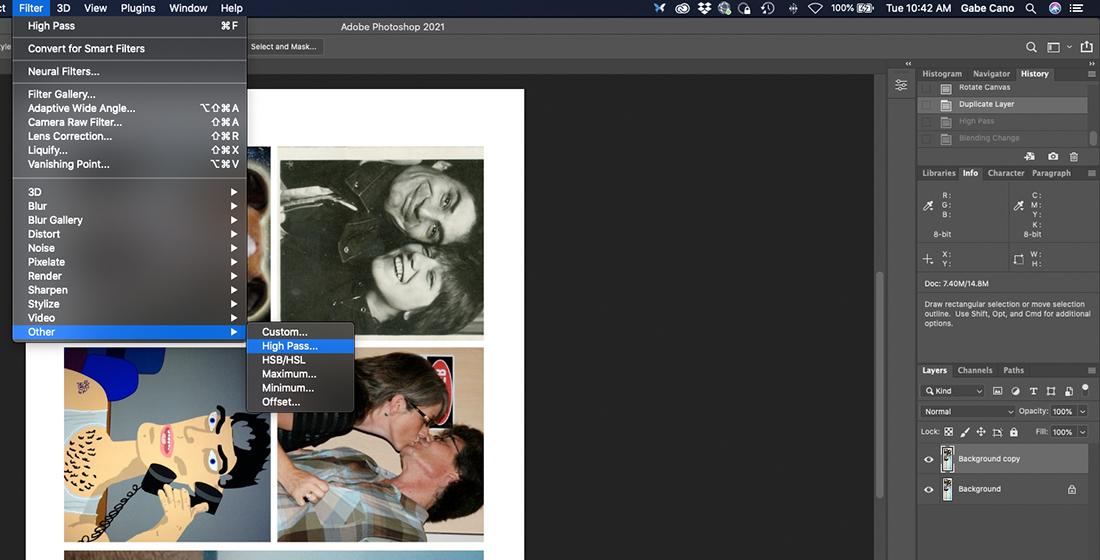Filter layers by adjustment layers icon
1100x560 pixels.
click(1015, 391)
